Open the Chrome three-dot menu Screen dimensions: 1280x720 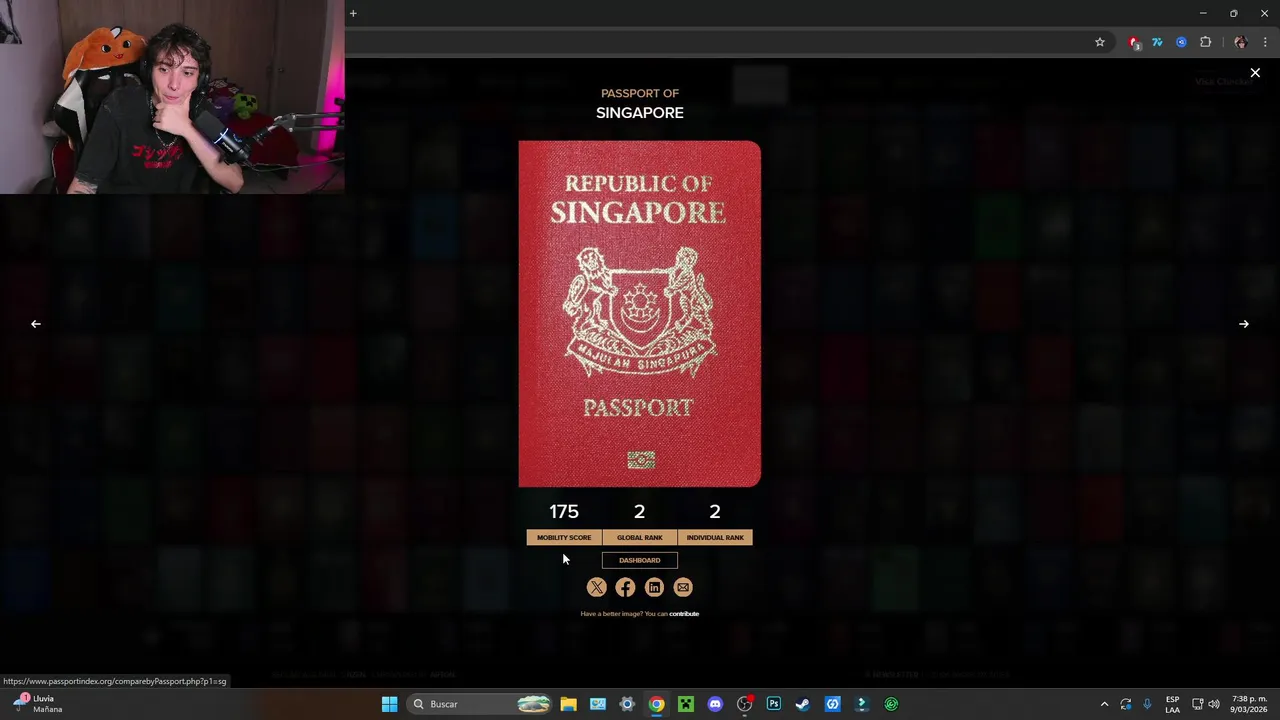[1265, 42]
